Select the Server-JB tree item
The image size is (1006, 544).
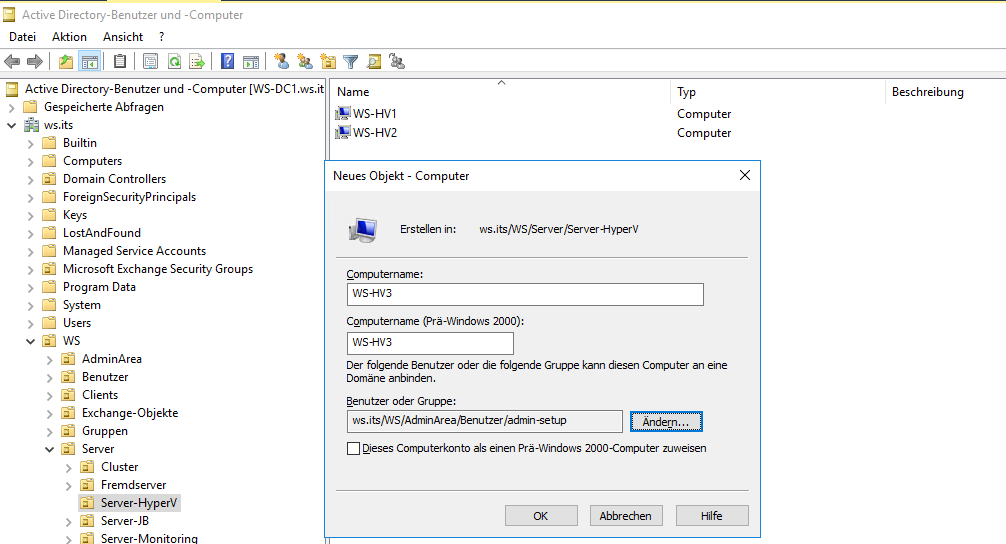tap(124, 521)
